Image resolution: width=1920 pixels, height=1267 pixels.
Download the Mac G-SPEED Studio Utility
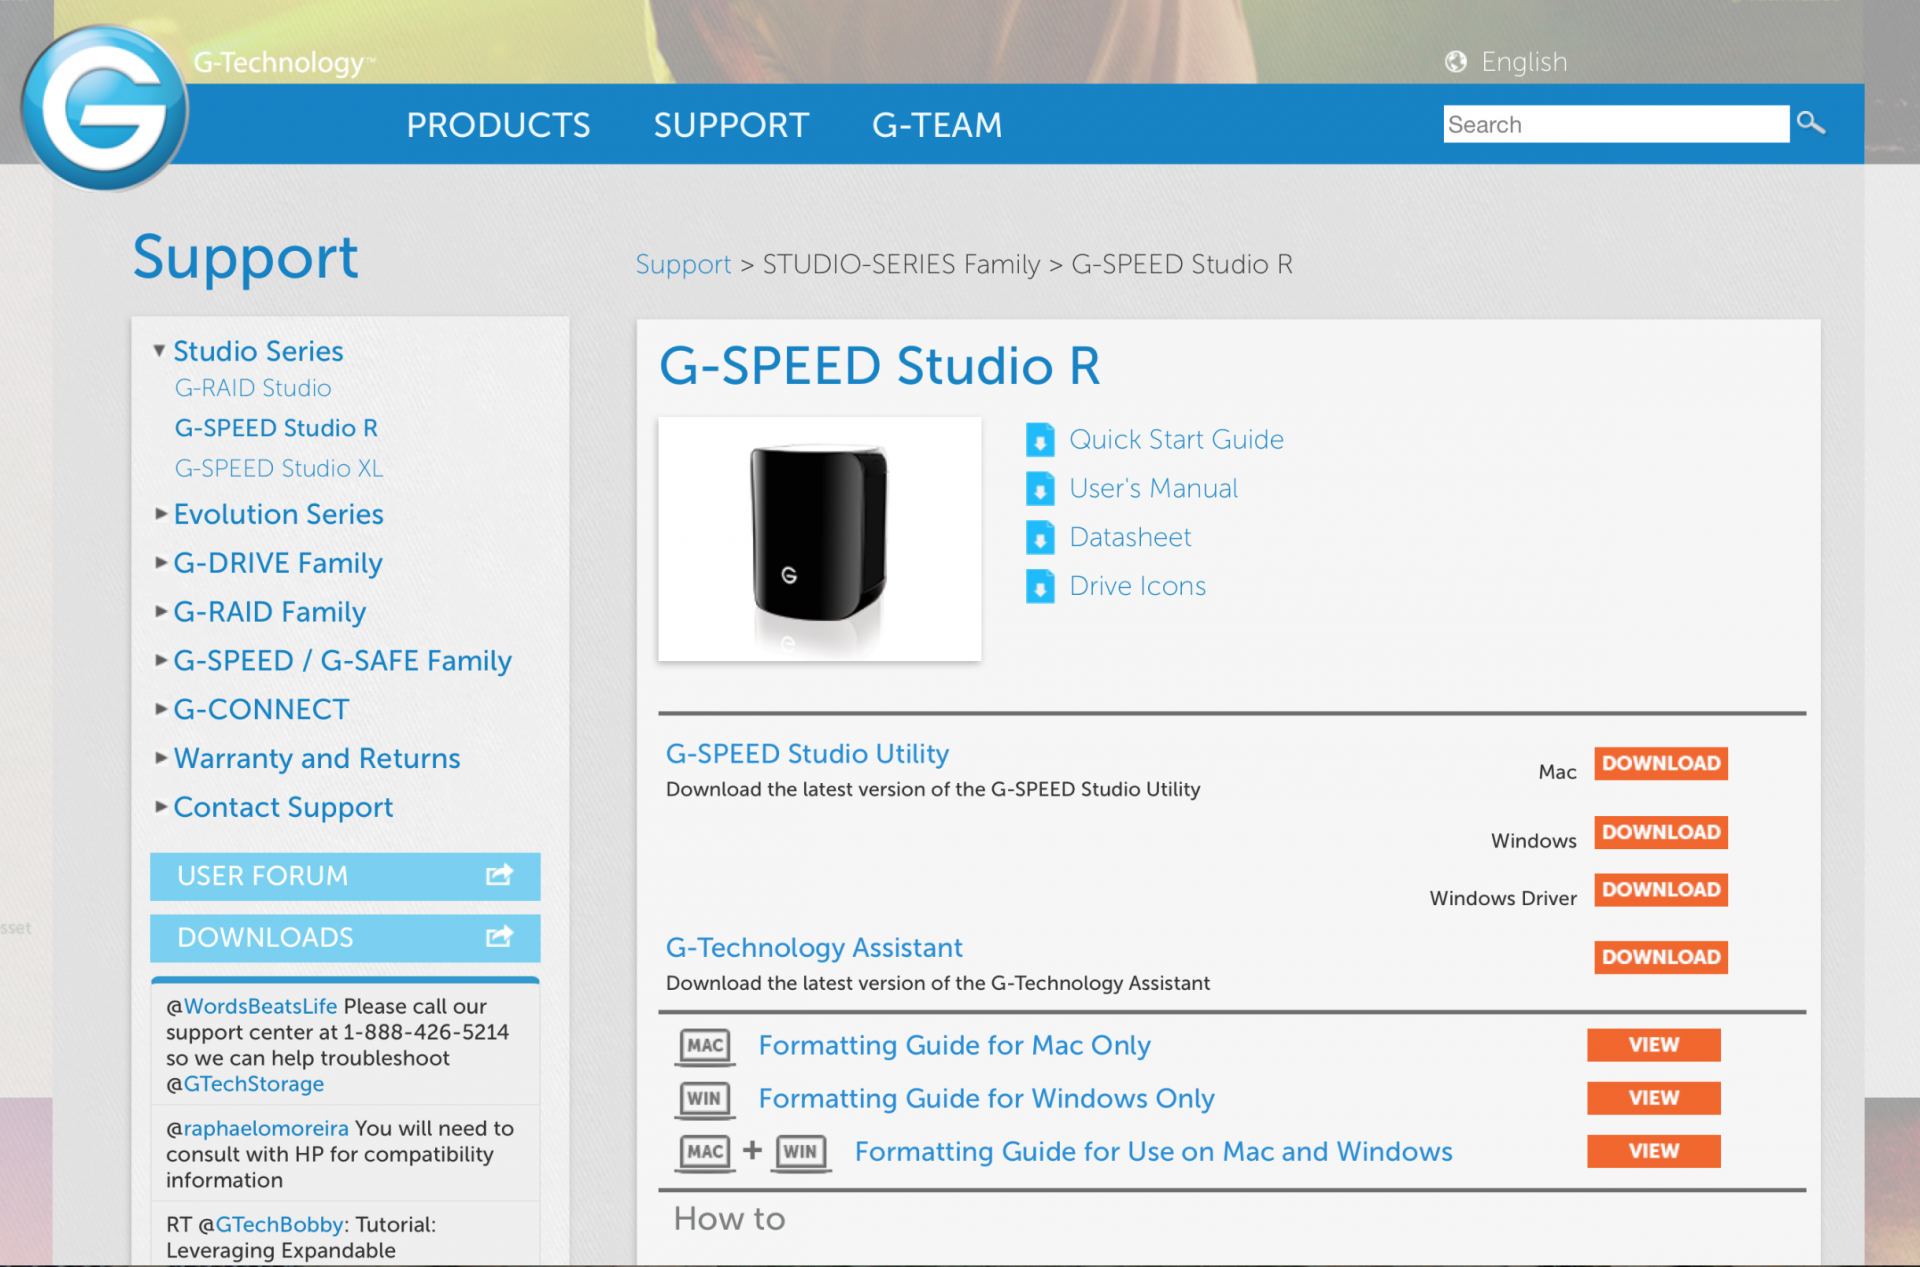pyautogui.click(x=1660, y=763)
